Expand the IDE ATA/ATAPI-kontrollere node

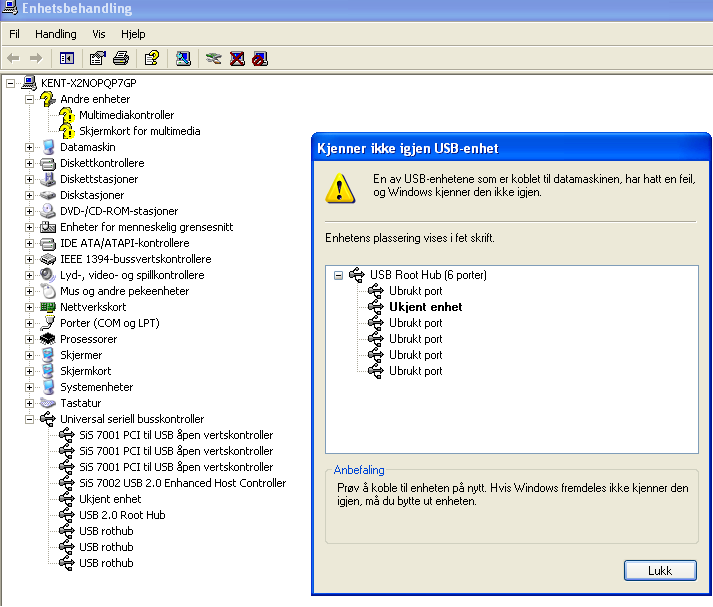(30, 243)
